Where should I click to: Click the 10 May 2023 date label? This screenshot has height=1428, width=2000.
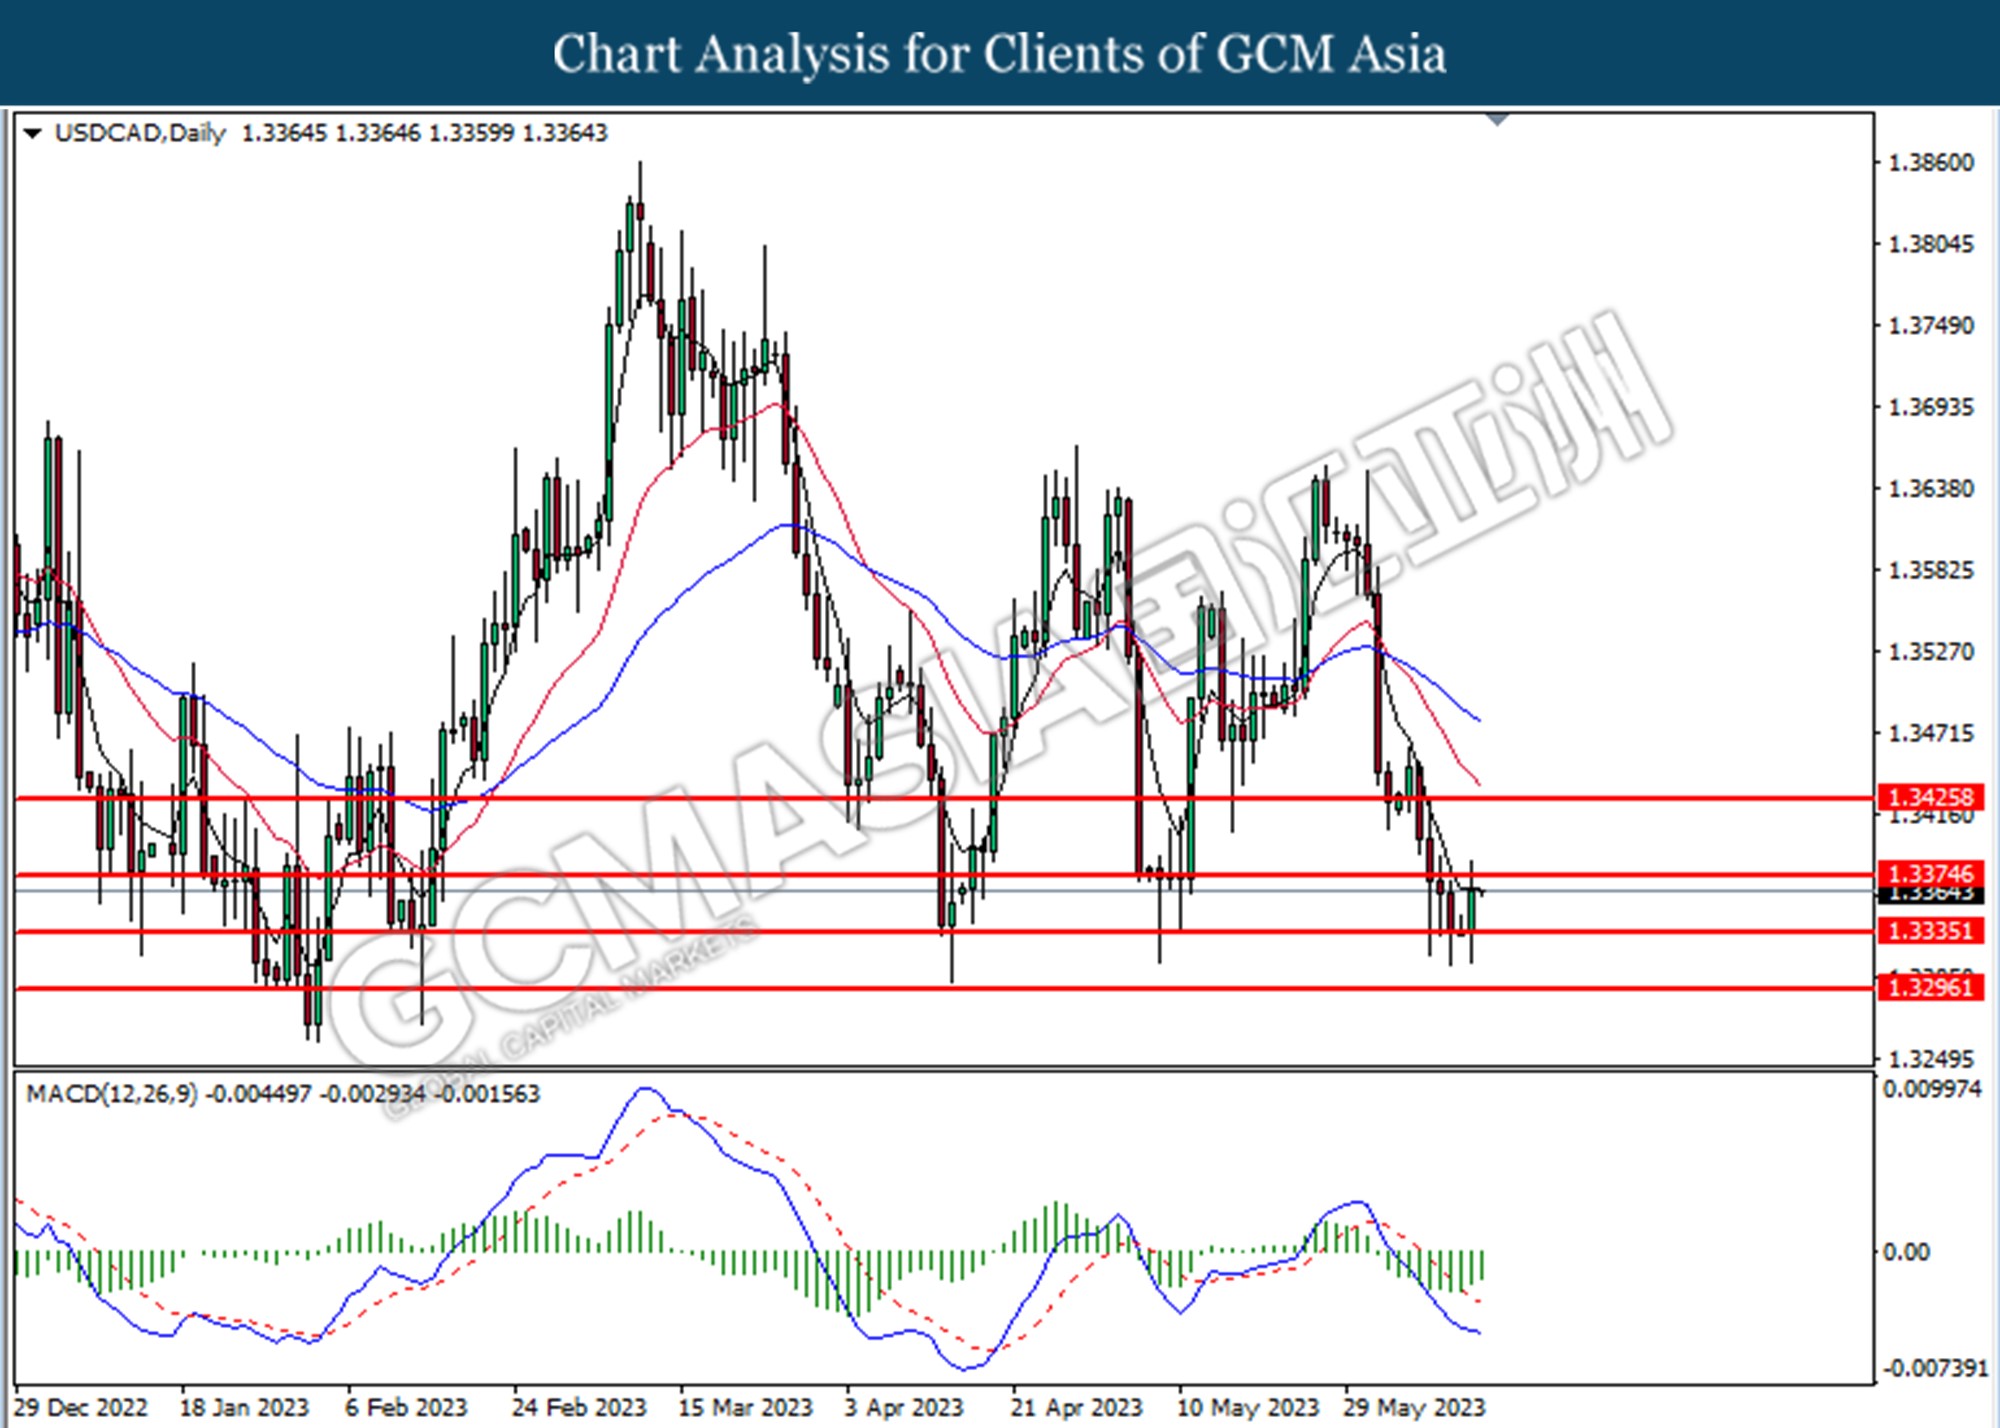1247,1407
